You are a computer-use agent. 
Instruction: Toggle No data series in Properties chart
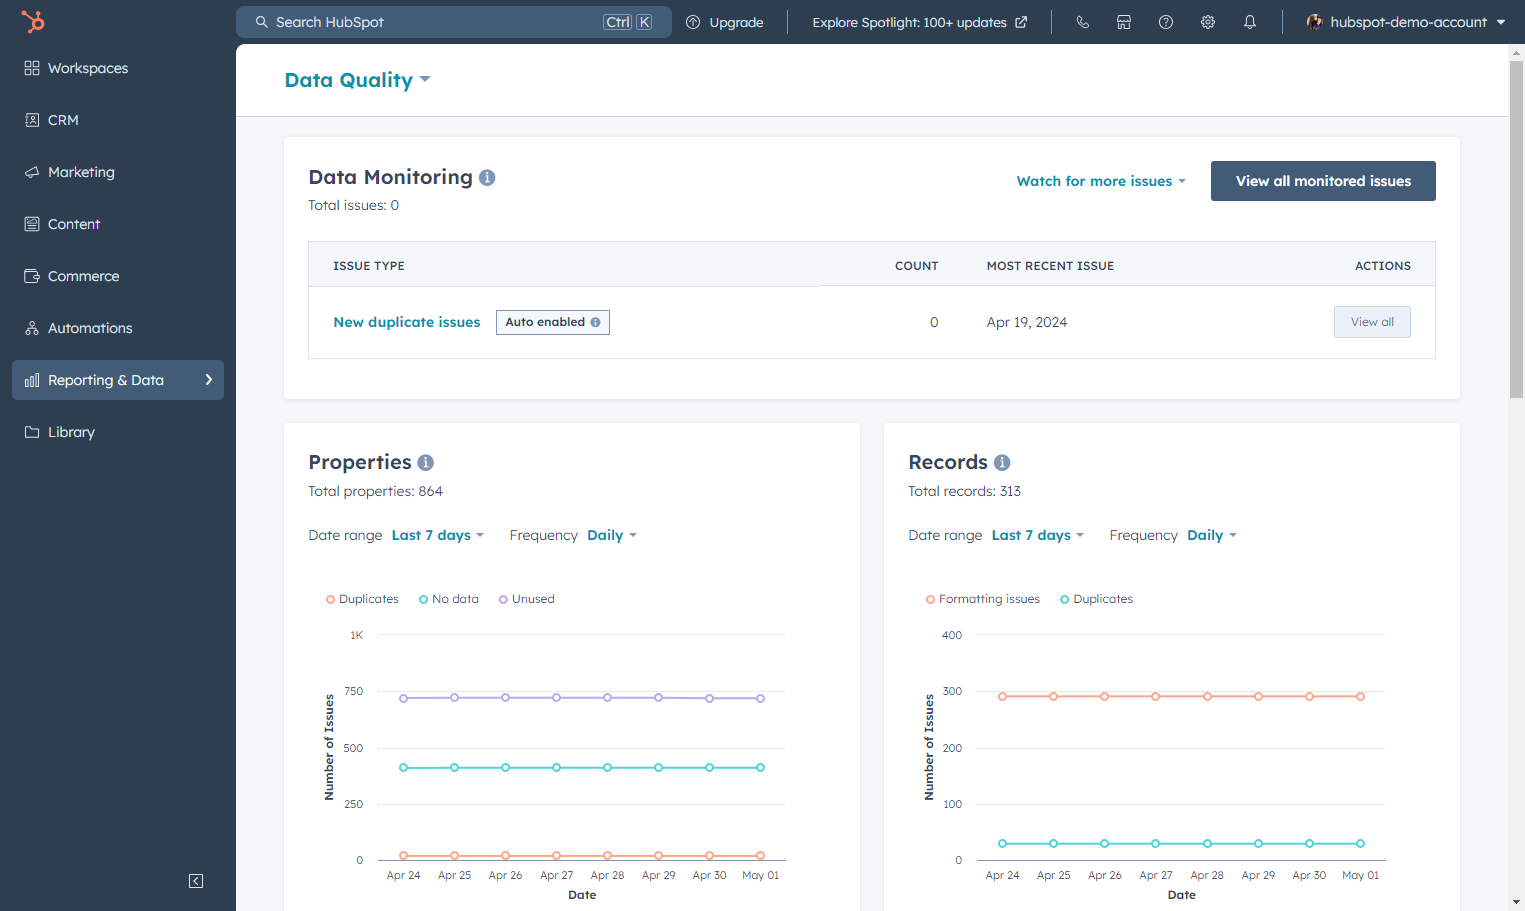(449, 599)
